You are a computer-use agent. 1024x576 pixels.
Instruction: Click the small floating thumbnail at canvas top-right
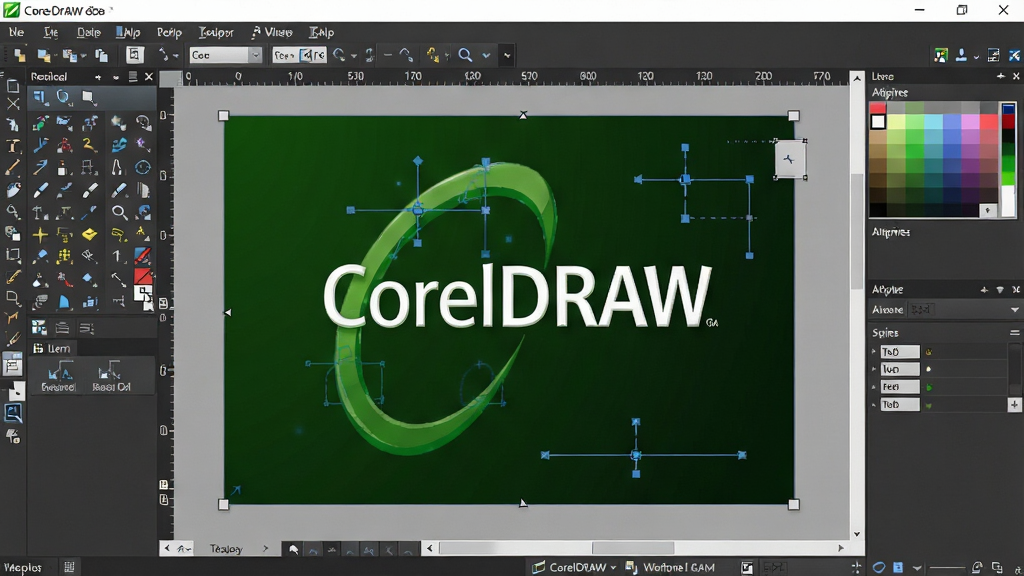pos(790,159)
